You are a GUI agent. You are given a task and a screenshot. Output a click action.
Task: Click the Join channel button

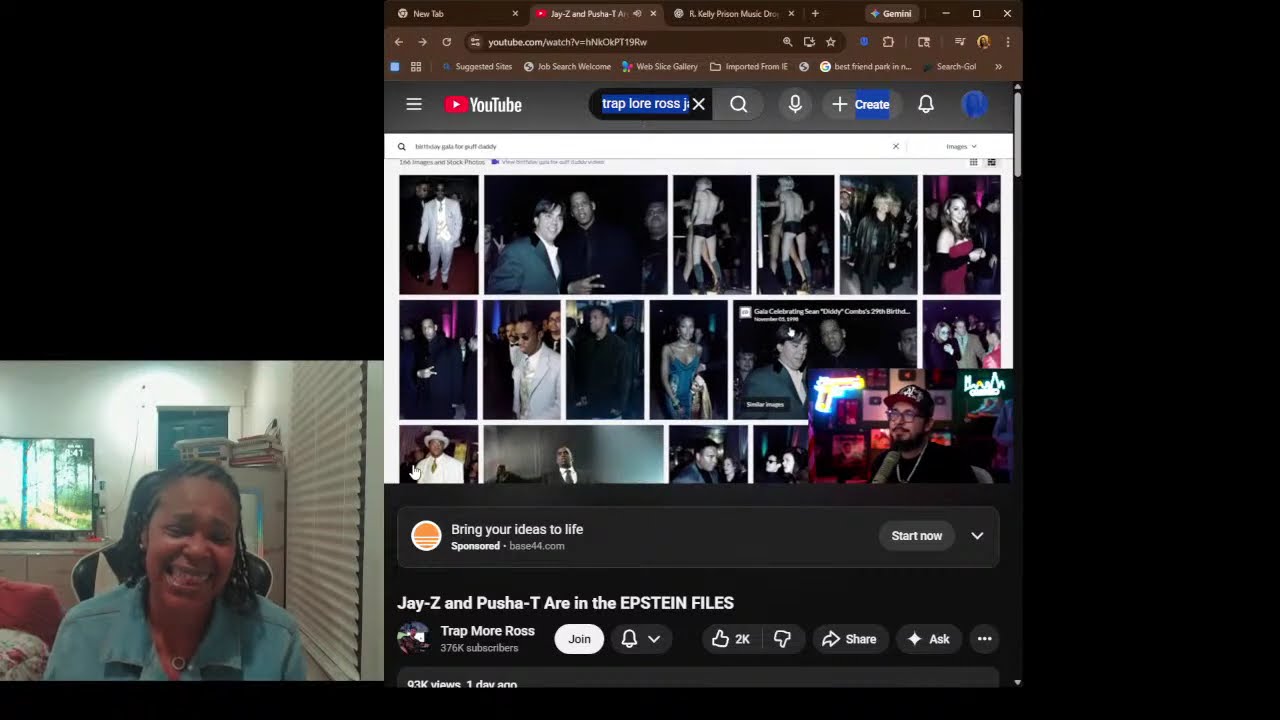[579, 639]
